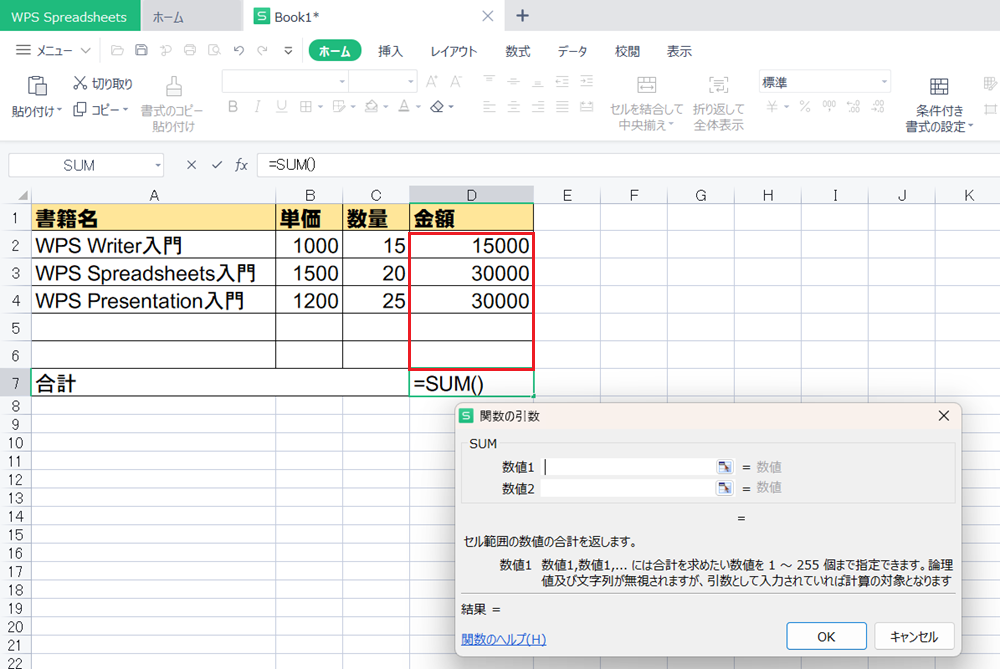This screenshot has width=1000, height=669.
Task: Click the font color A icon
Action: click(x=404, y=107)
